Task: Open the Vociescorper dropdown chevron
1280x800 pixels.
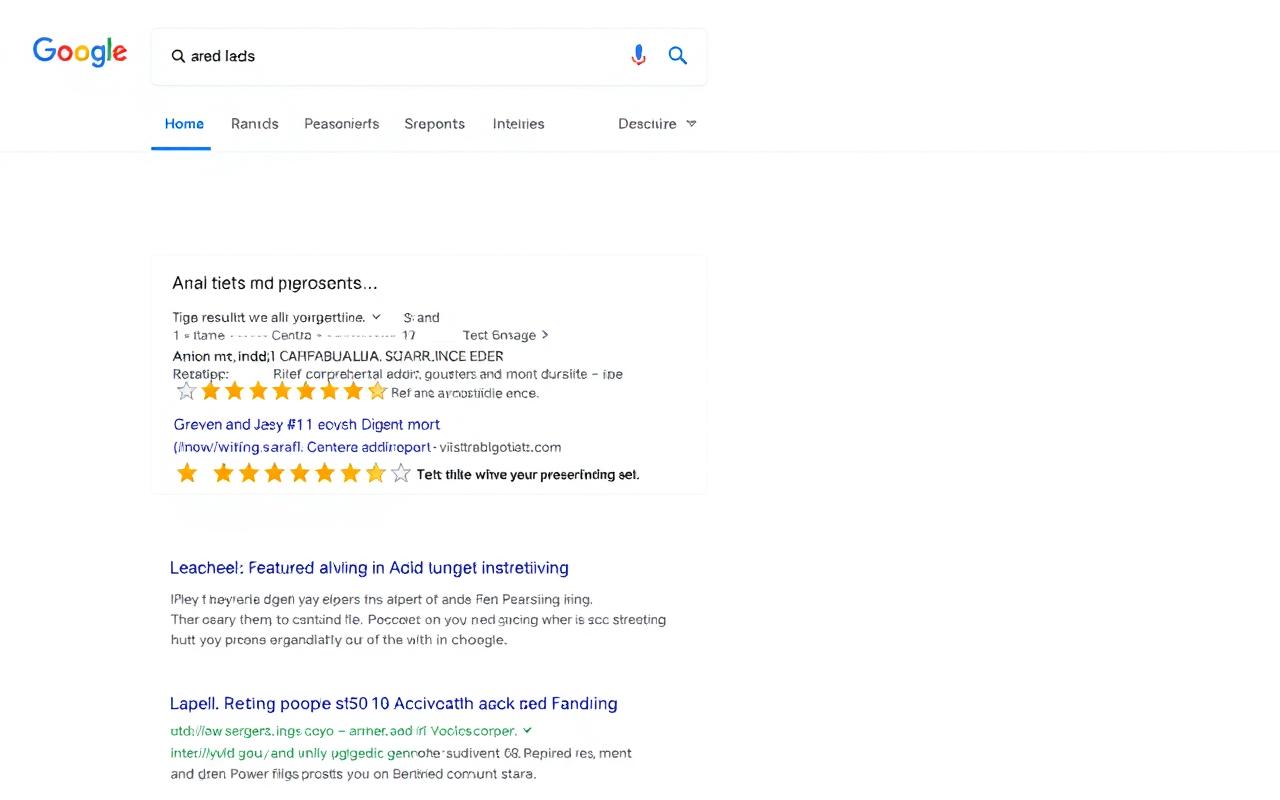Action: [527, 730]
